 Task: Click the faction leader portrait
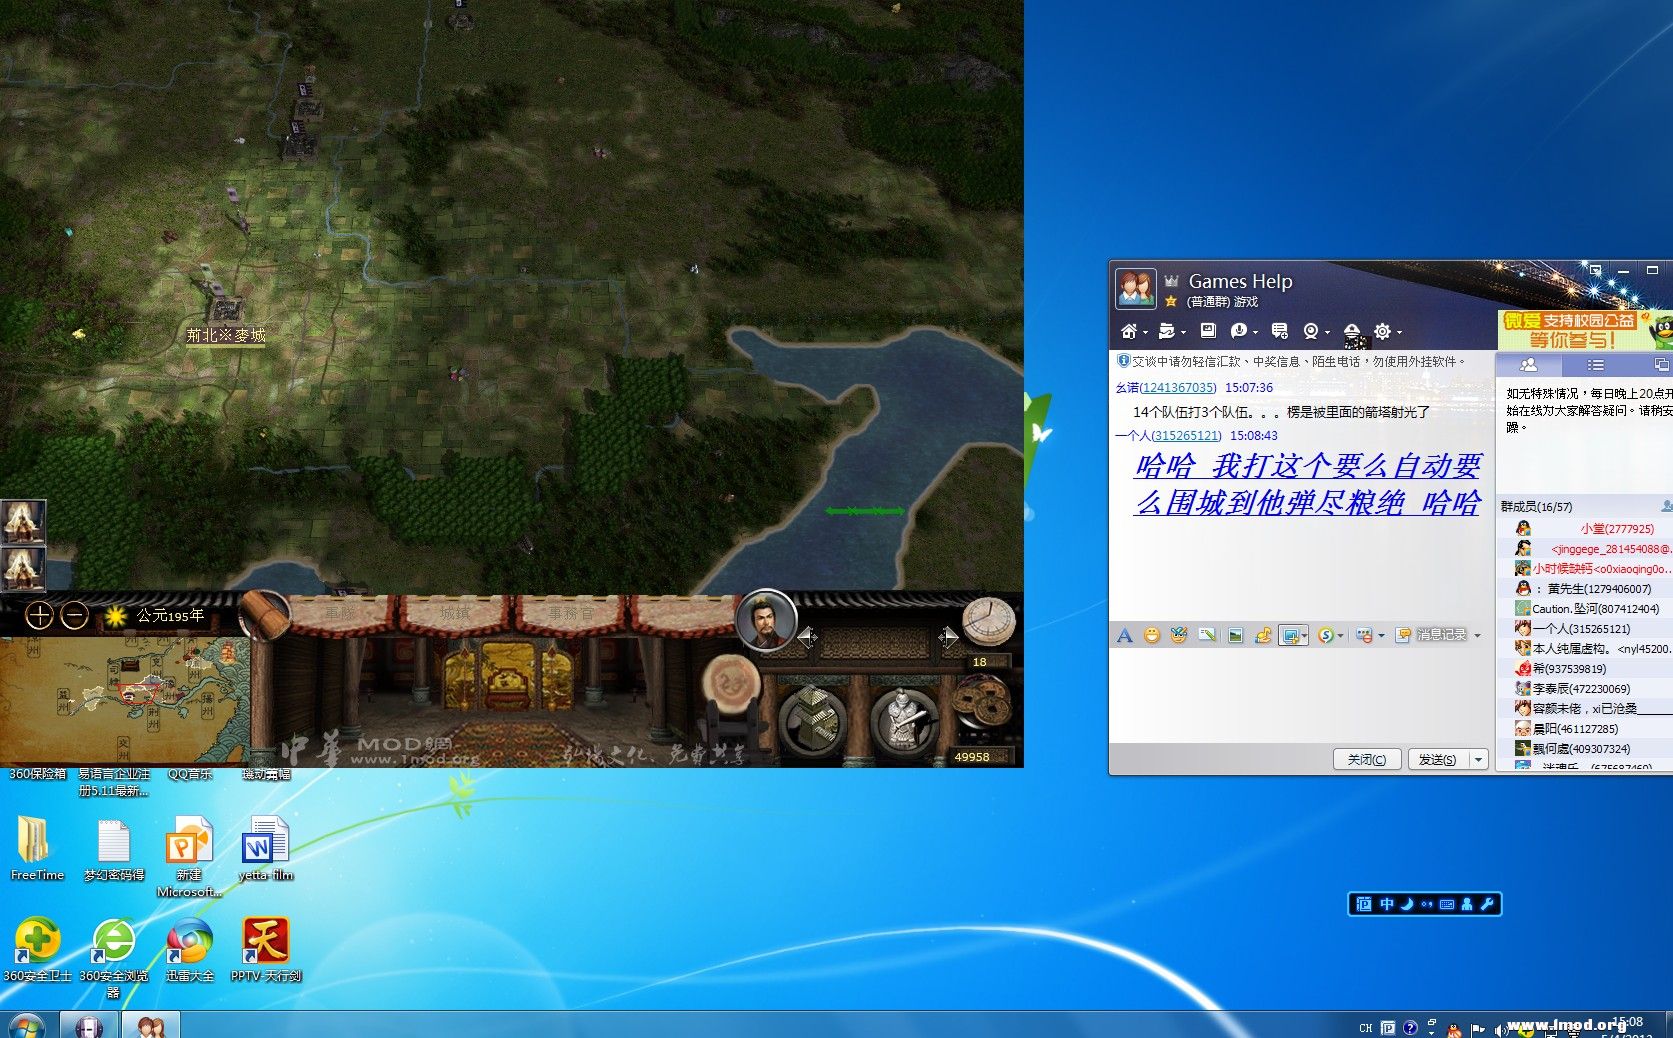(x=765, y=621)
